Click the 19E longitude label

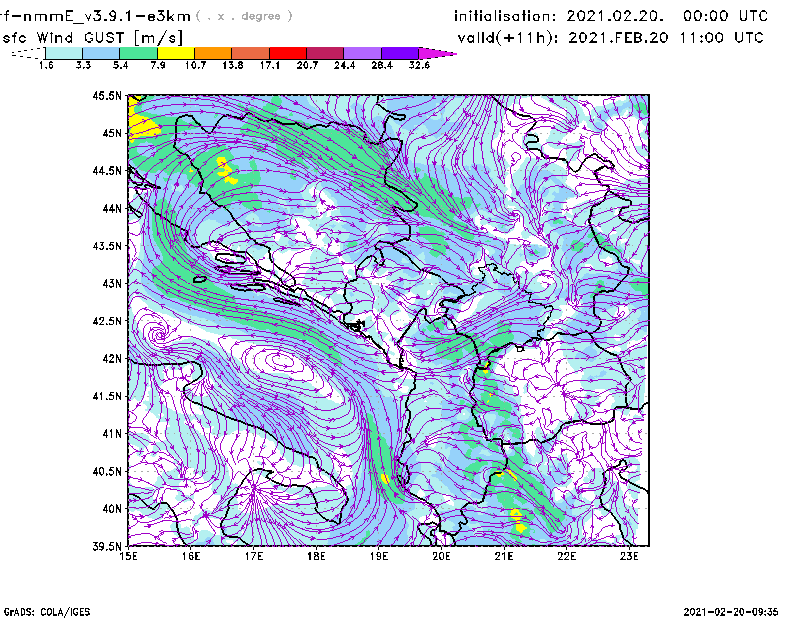click(x=379, y=556)
